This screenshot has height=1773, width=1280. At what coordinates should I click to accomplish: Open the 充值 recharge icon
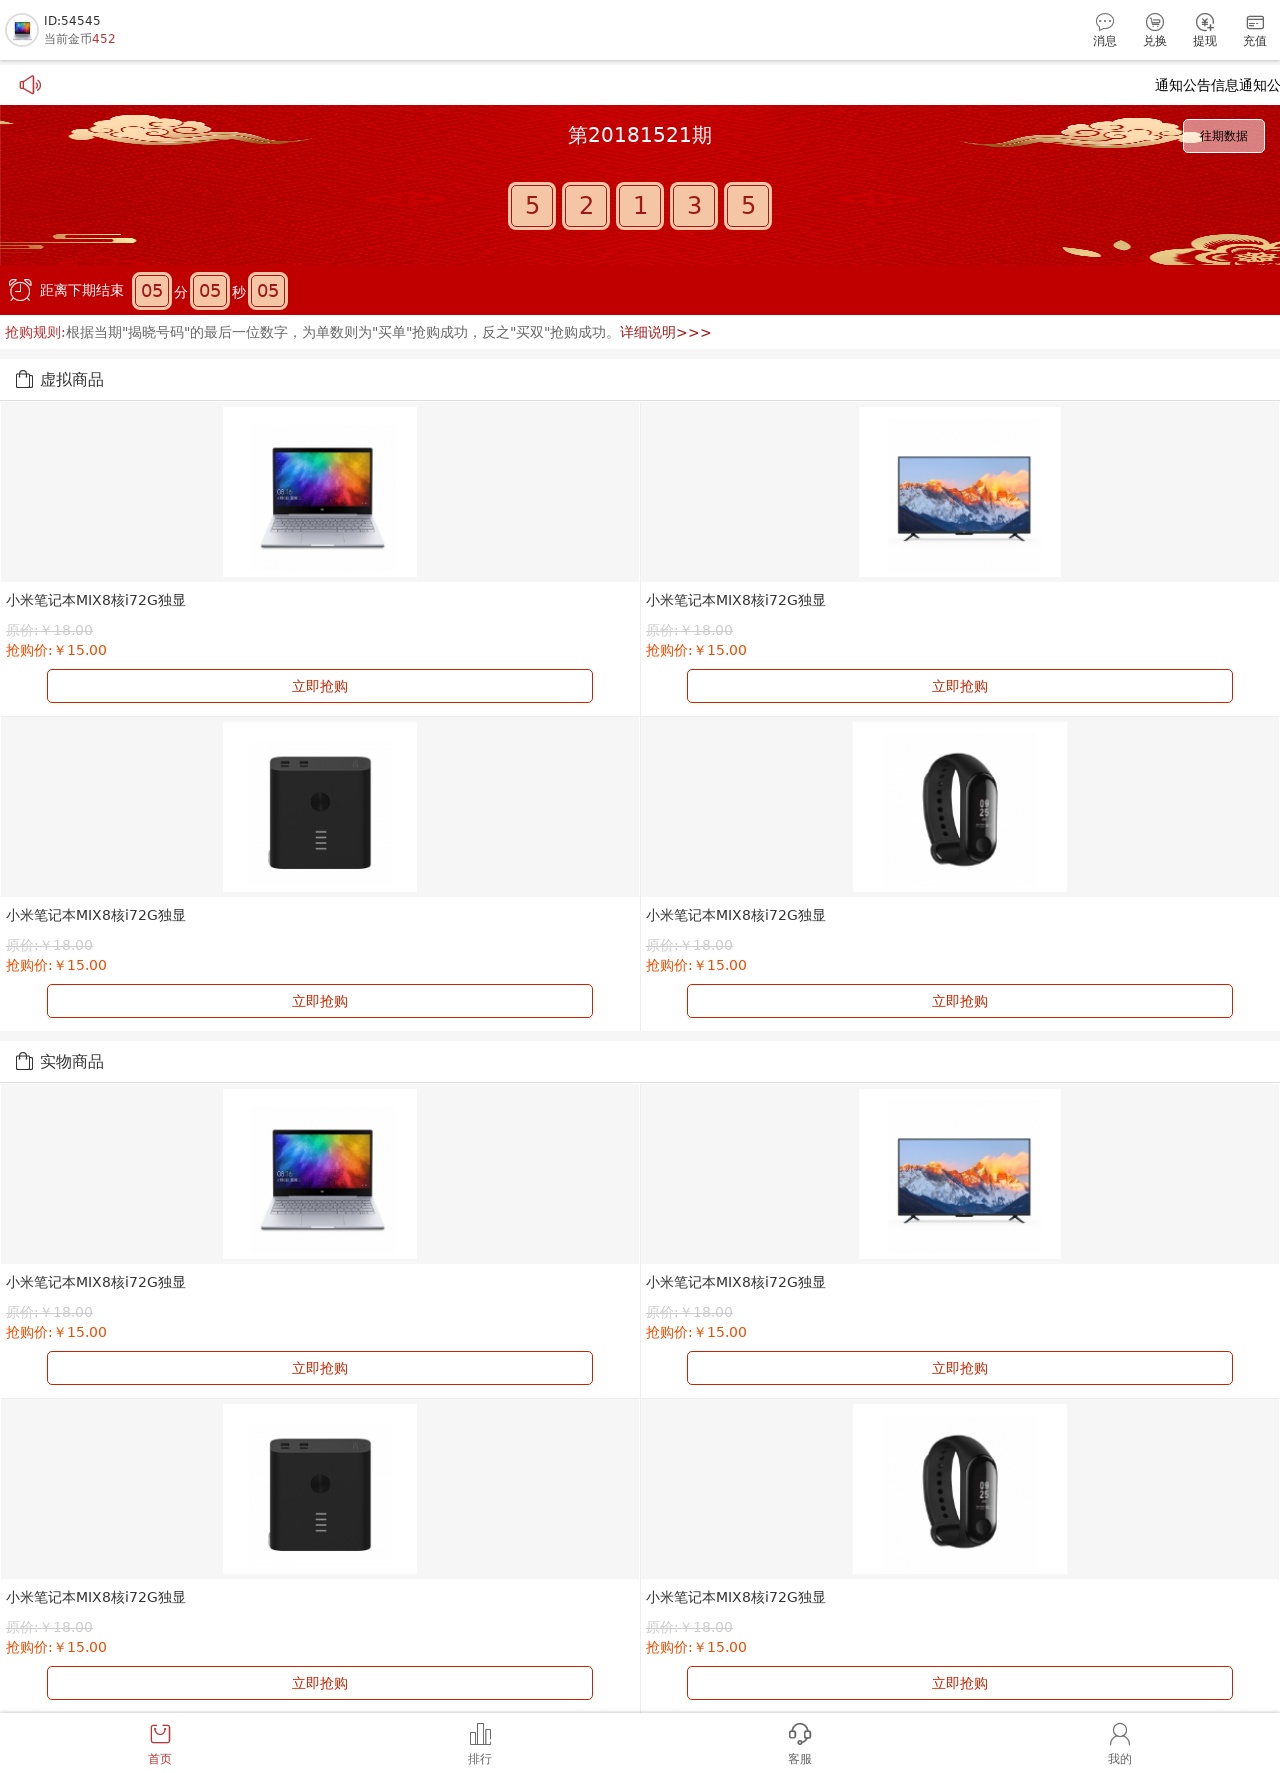1254,30
